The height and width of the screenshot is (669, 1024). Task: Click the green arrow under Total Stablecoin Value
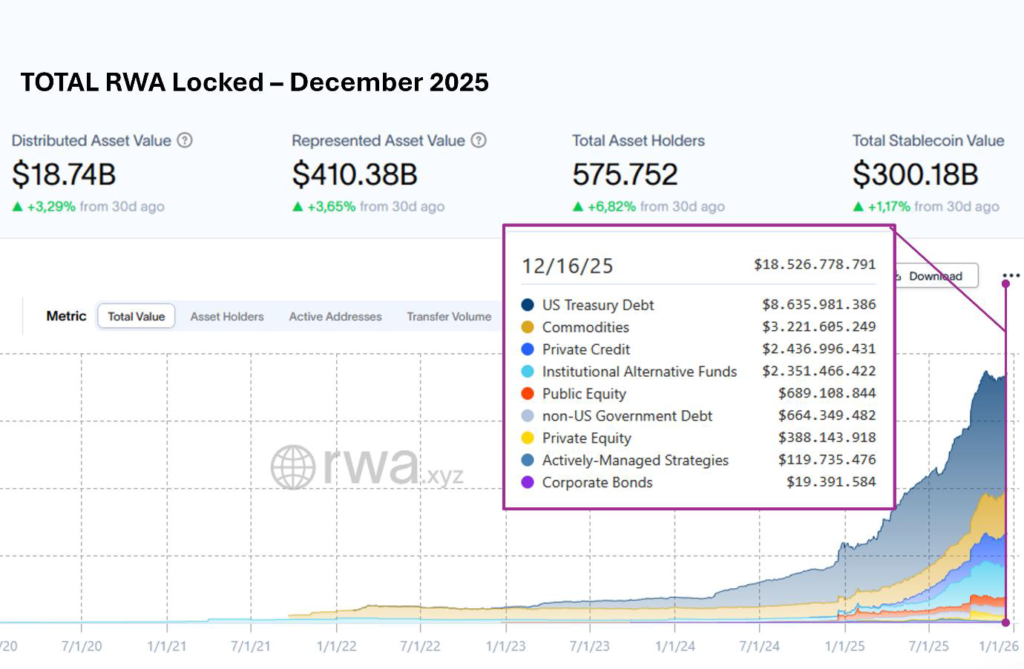coord(858,207)
